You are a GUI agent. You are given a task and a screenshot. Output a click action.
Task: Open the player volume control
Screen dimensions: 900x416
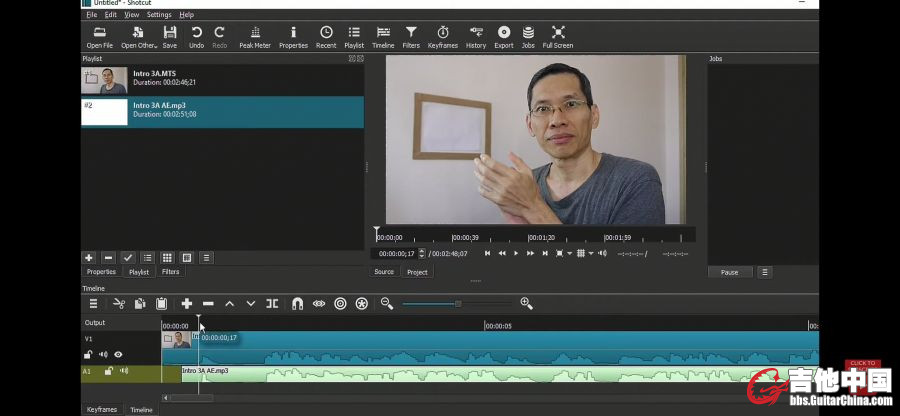(x=602, y=253)
